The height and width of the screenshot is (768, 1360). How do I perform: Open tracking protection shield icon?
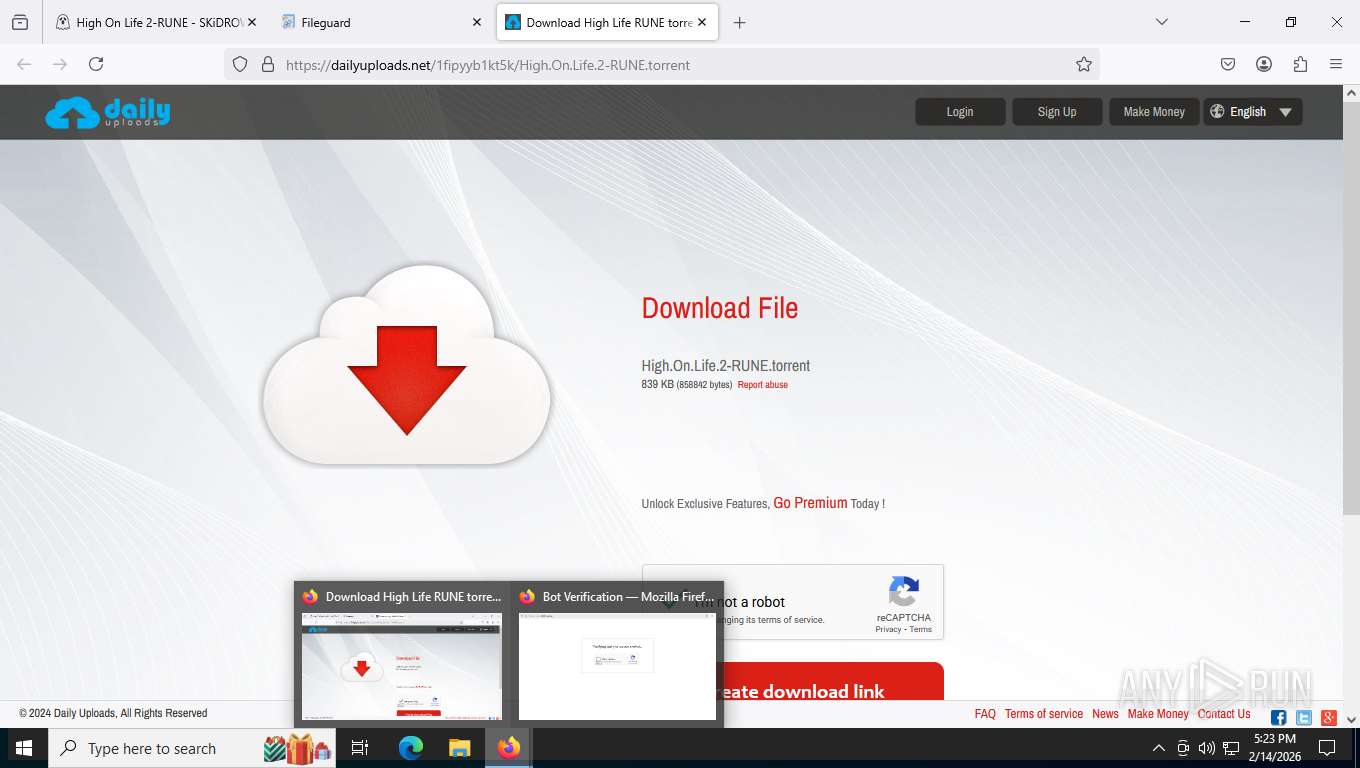click(240, 64)
